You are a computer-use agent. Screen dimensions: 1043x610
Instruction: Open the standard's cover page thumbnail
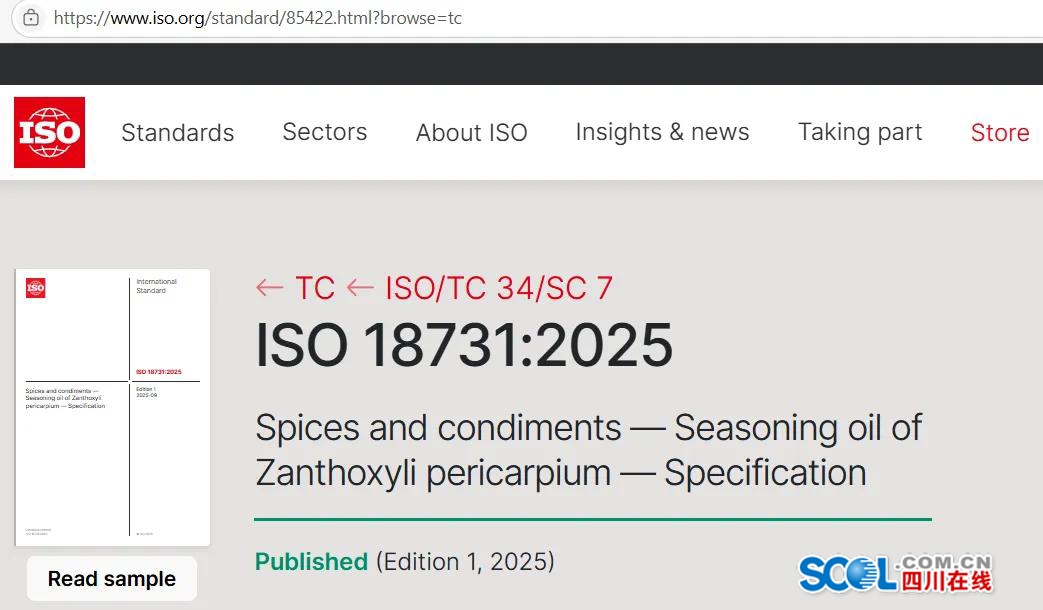[x=113, y=408]
